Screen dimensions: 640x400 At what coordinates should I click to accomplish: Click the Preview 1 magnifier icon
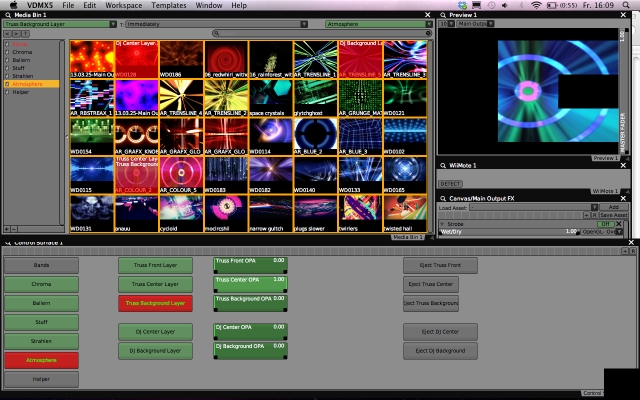point(443,15)
